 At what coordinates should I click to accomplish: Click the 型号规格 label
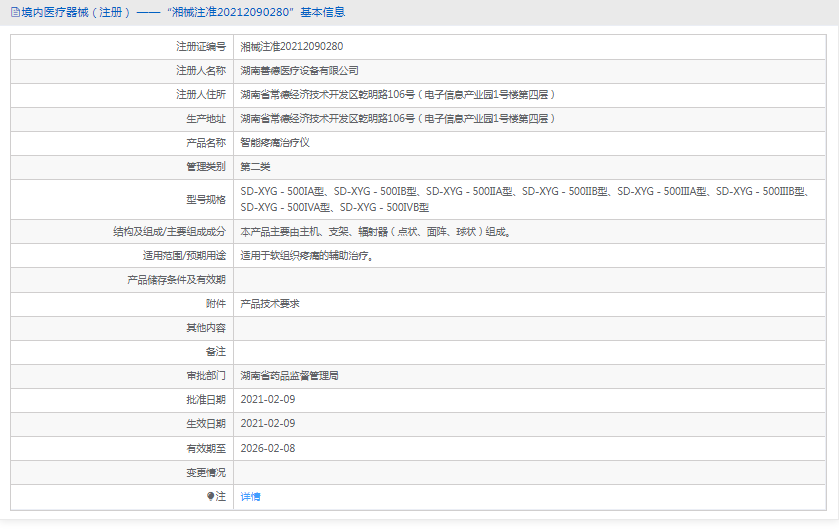click(206, 199)
